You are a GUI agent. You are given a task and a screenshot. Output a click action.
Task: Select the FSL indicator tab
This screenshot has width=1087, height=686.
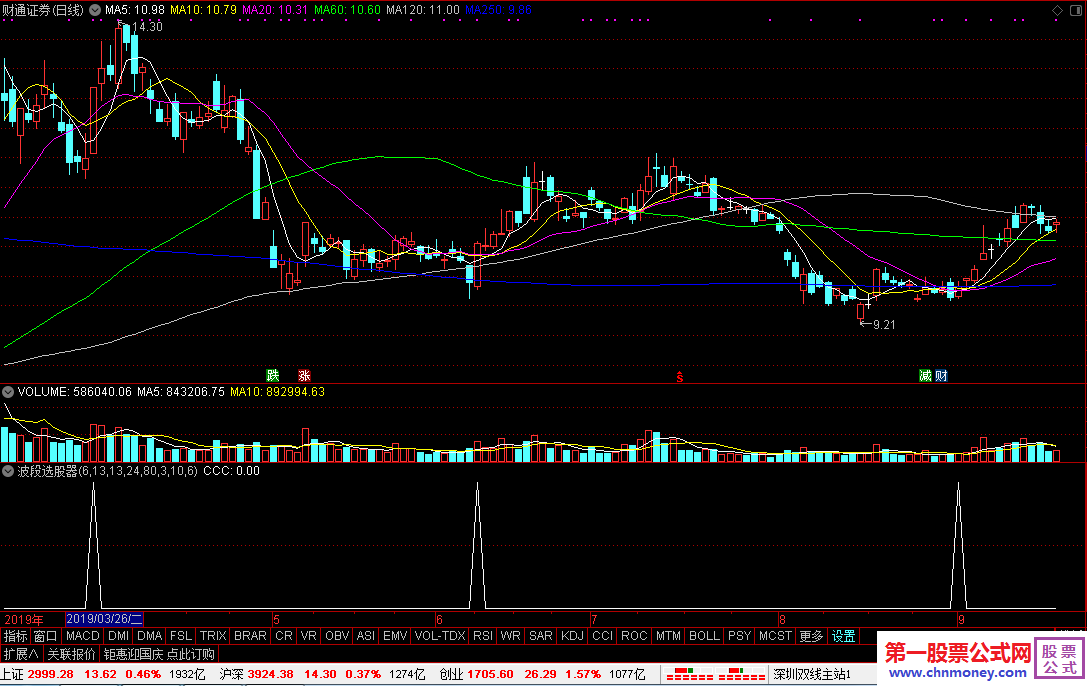point(181,636)
